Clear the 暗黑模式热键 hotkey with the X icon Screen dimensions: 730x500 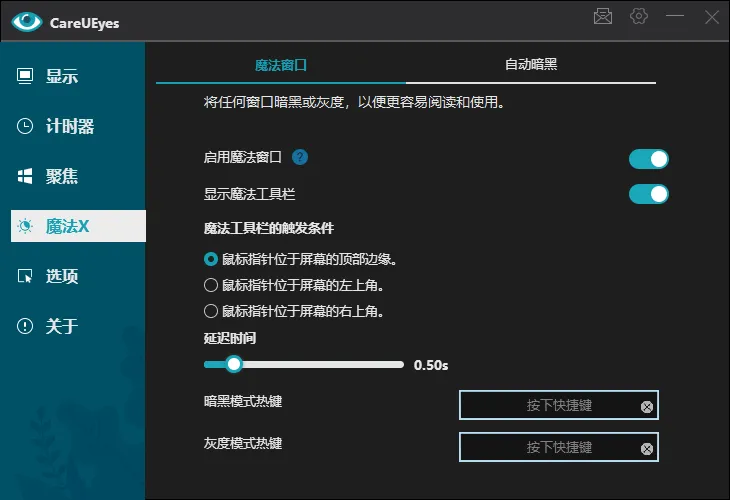[x=646, y=406]
